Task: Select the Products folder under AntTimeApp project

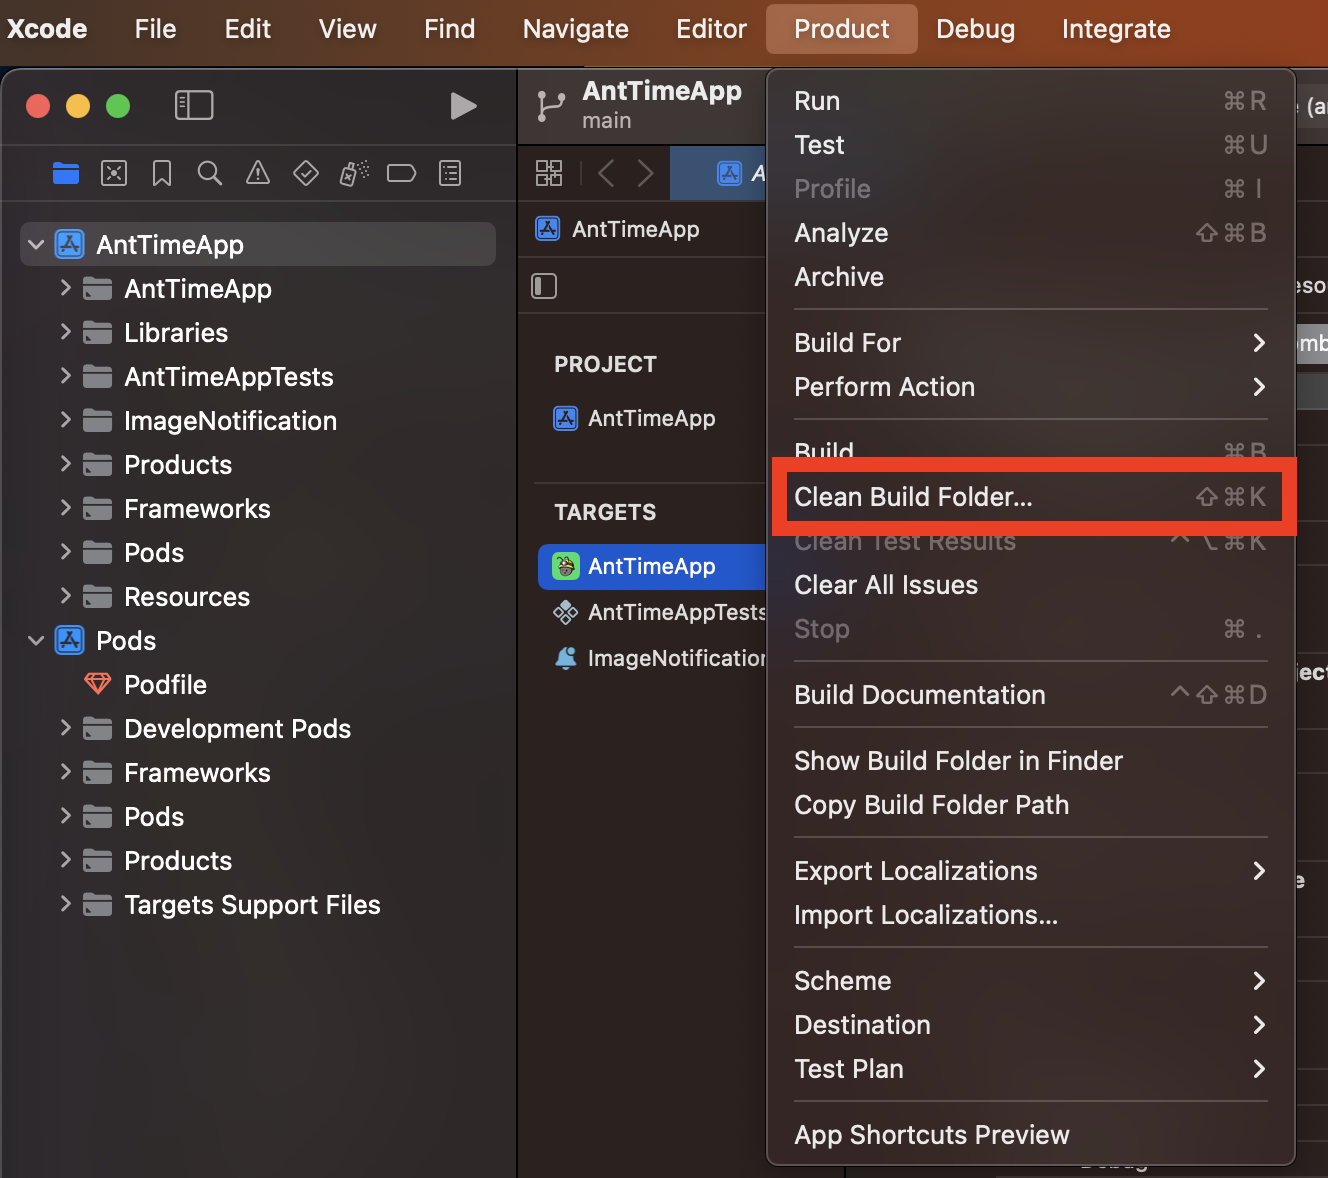Action: click(178, 465)
